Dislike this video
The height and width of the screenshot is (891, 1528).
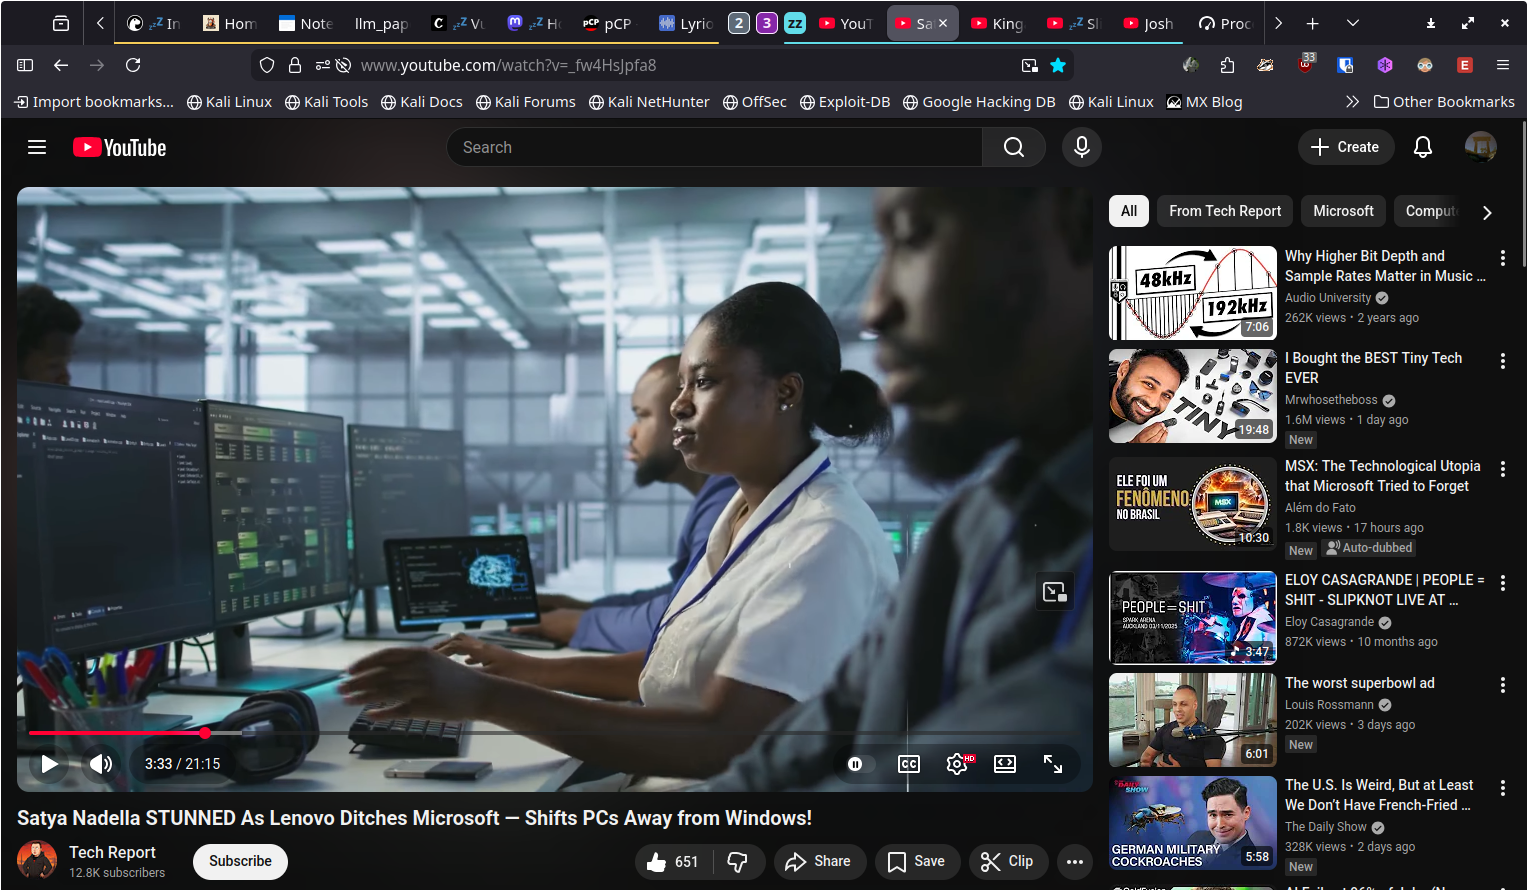click(738, 861)
